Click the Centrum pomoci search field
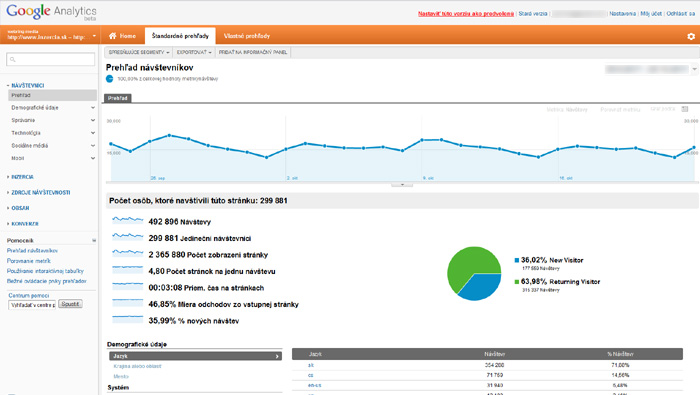700x395 pixels. (32, 305)
